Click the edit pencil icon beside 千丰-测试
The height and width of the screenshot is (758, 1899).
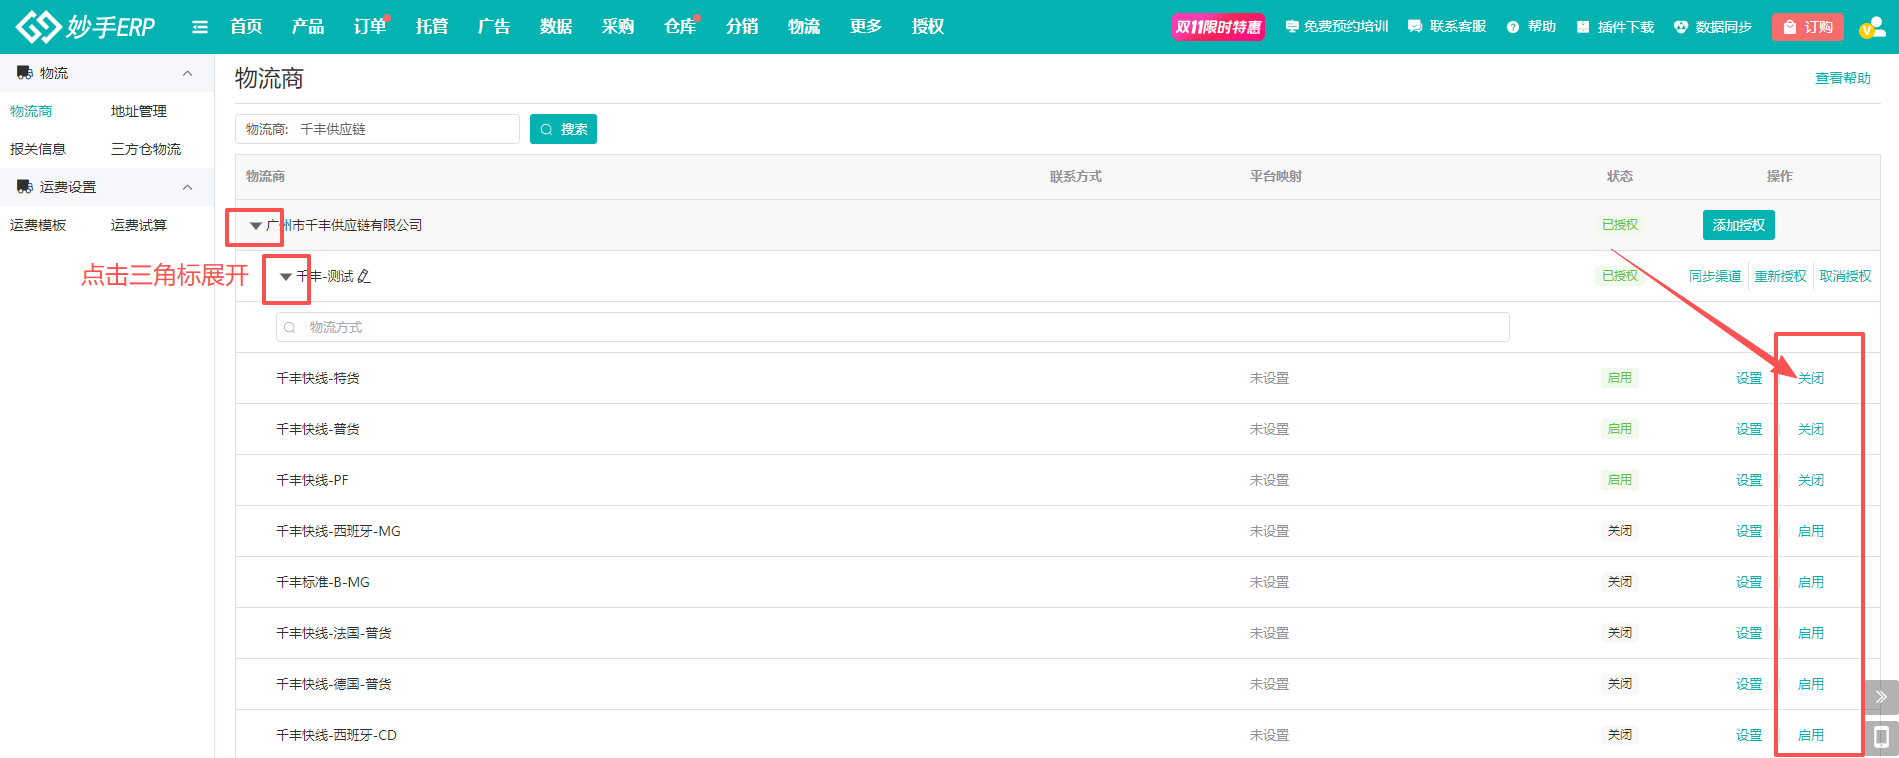pyautogui.click(x=364, y=276)
